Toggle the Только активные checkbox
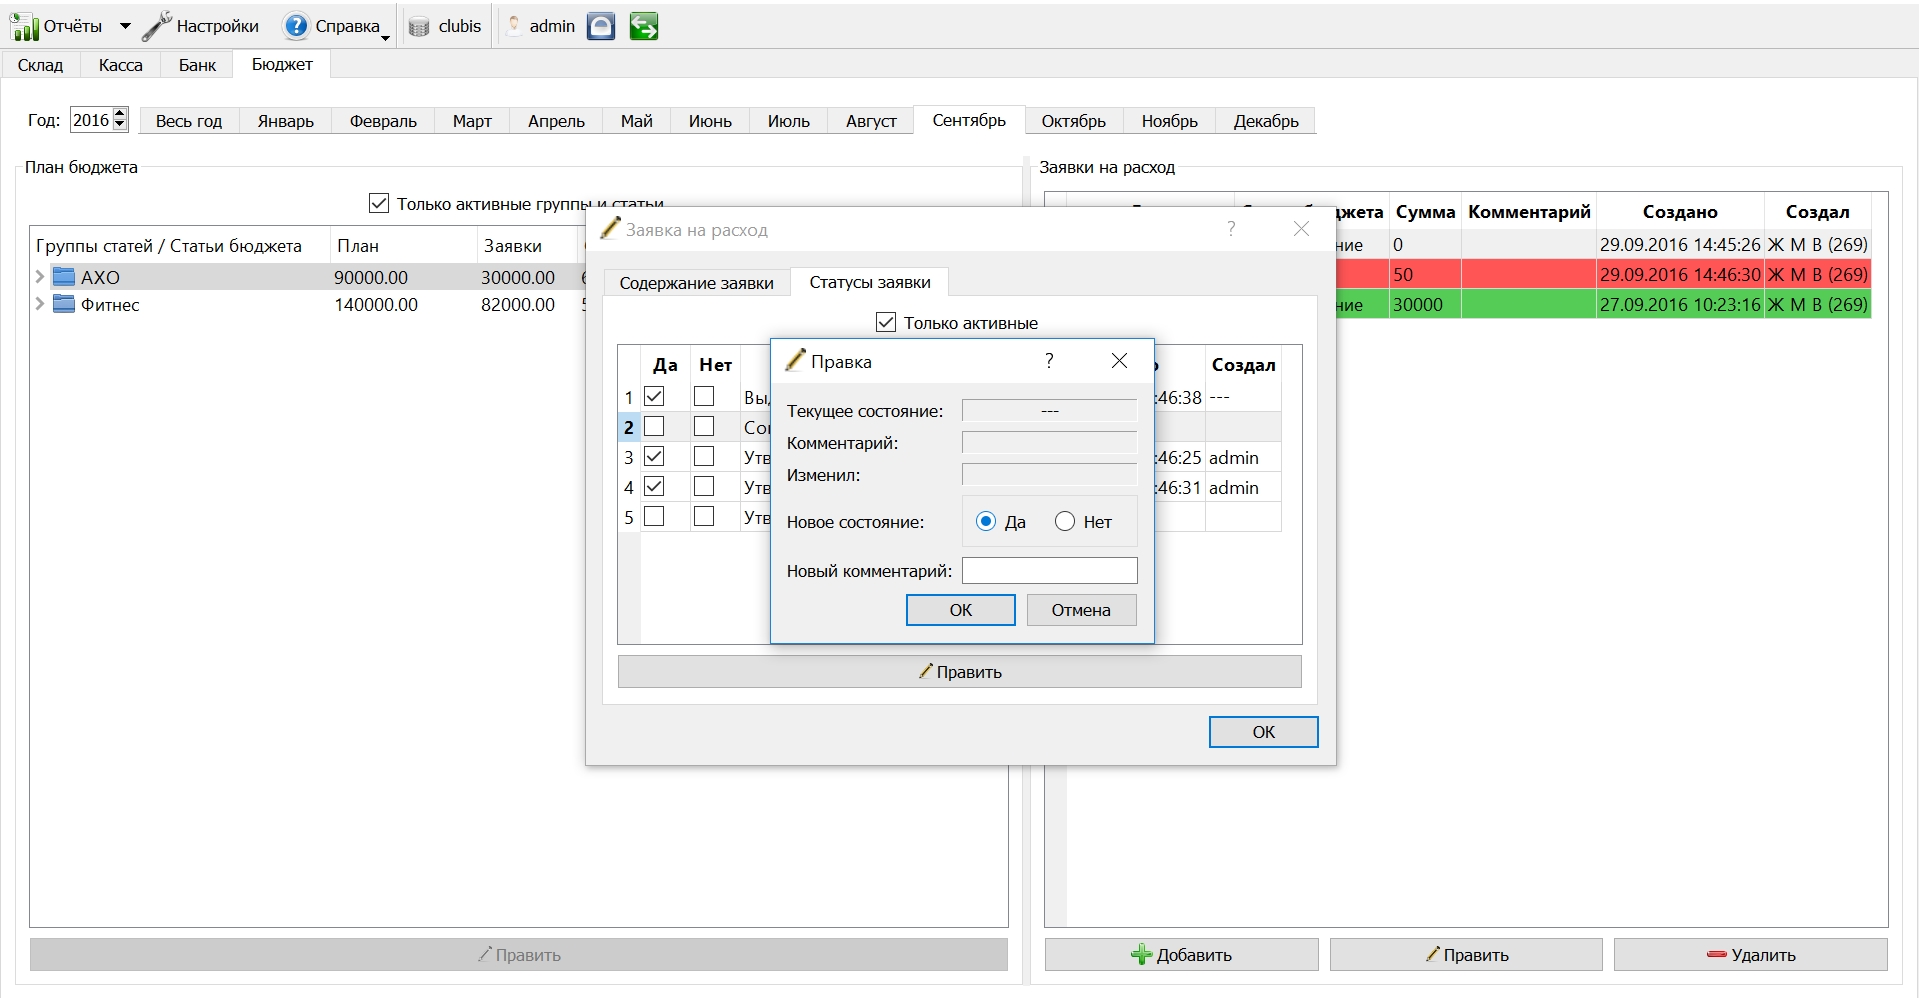Screen dimensions: 1919x998 [886, 323]
